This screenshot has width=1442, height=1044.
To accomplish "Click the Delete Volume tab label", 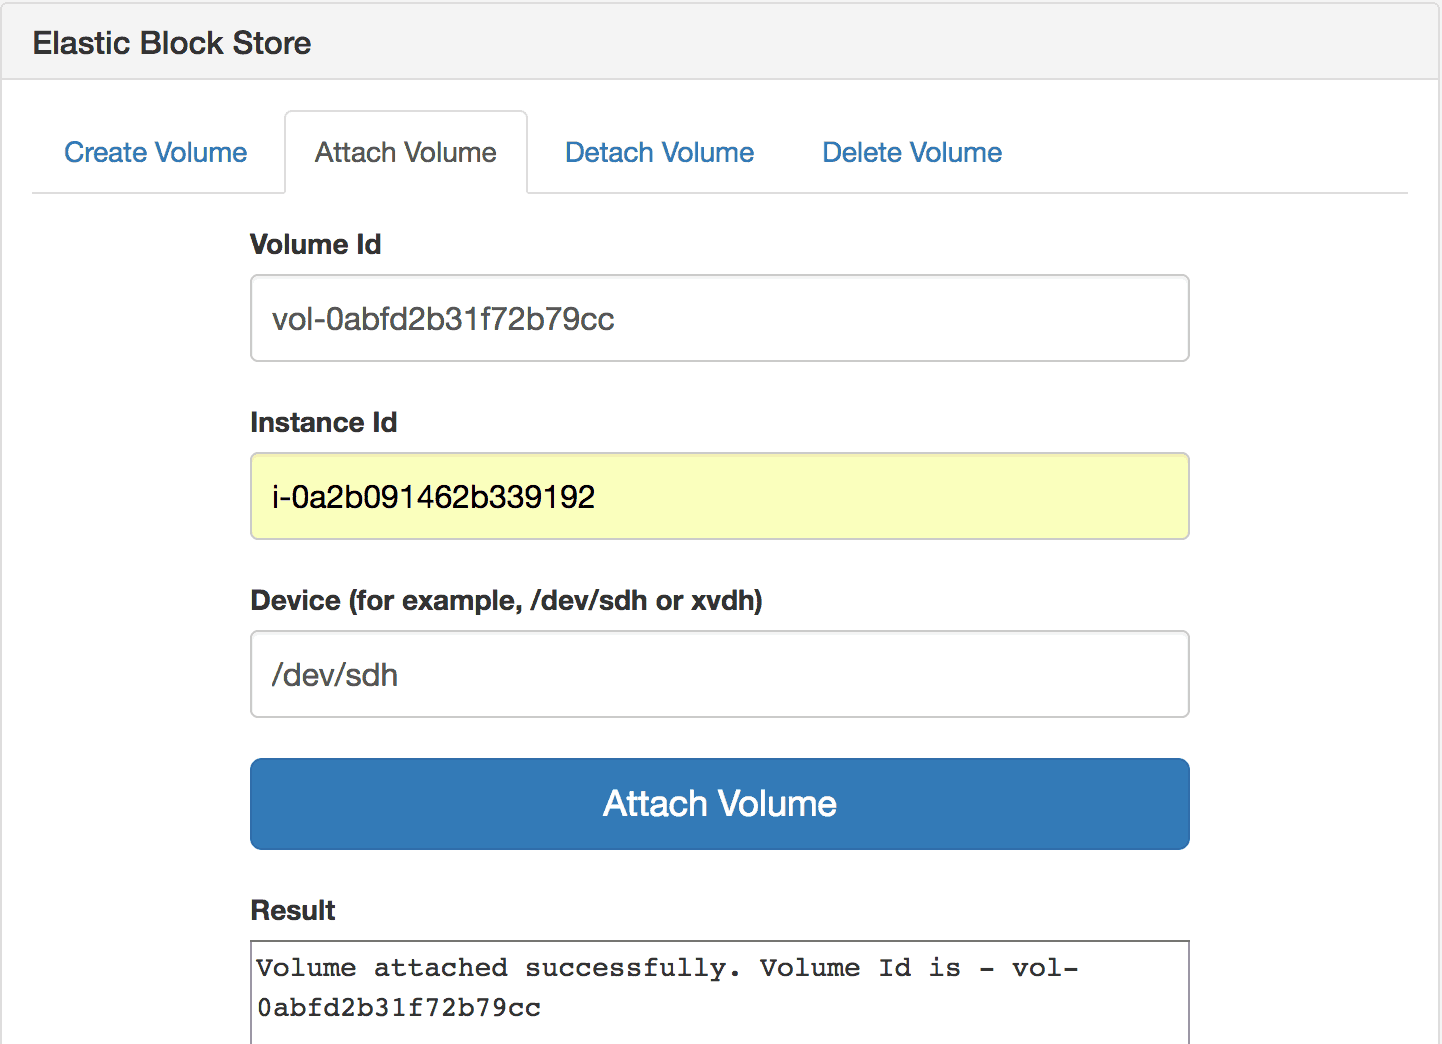I will pyautogui.click(x=911, y=152).
